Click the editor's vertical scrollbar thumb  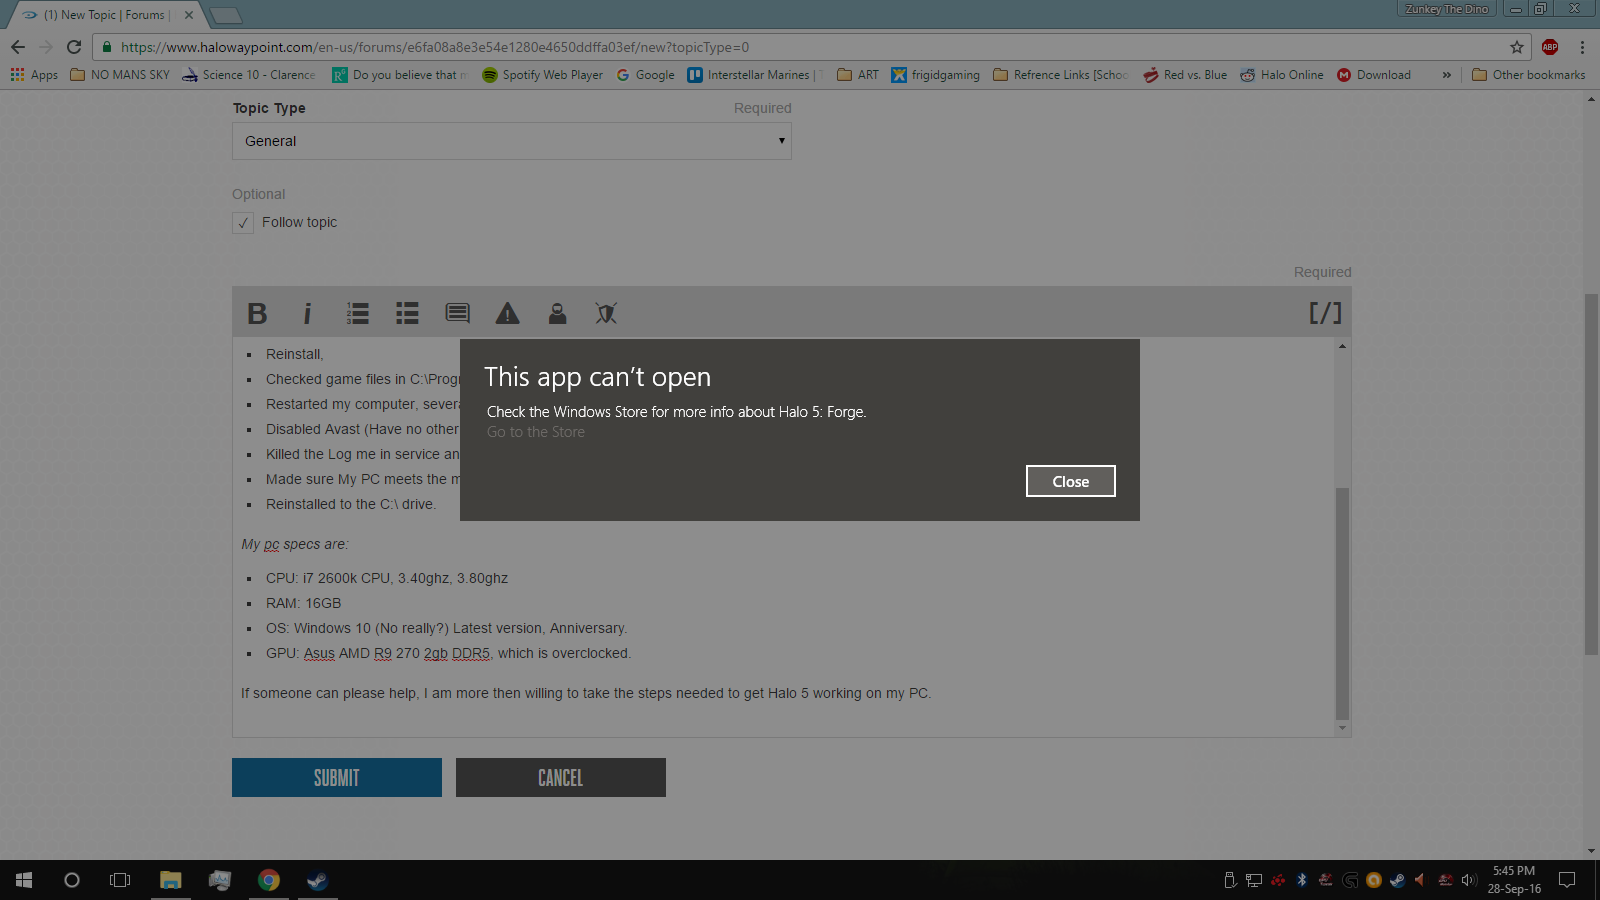pyautogui.click(x=1342, y=603)
